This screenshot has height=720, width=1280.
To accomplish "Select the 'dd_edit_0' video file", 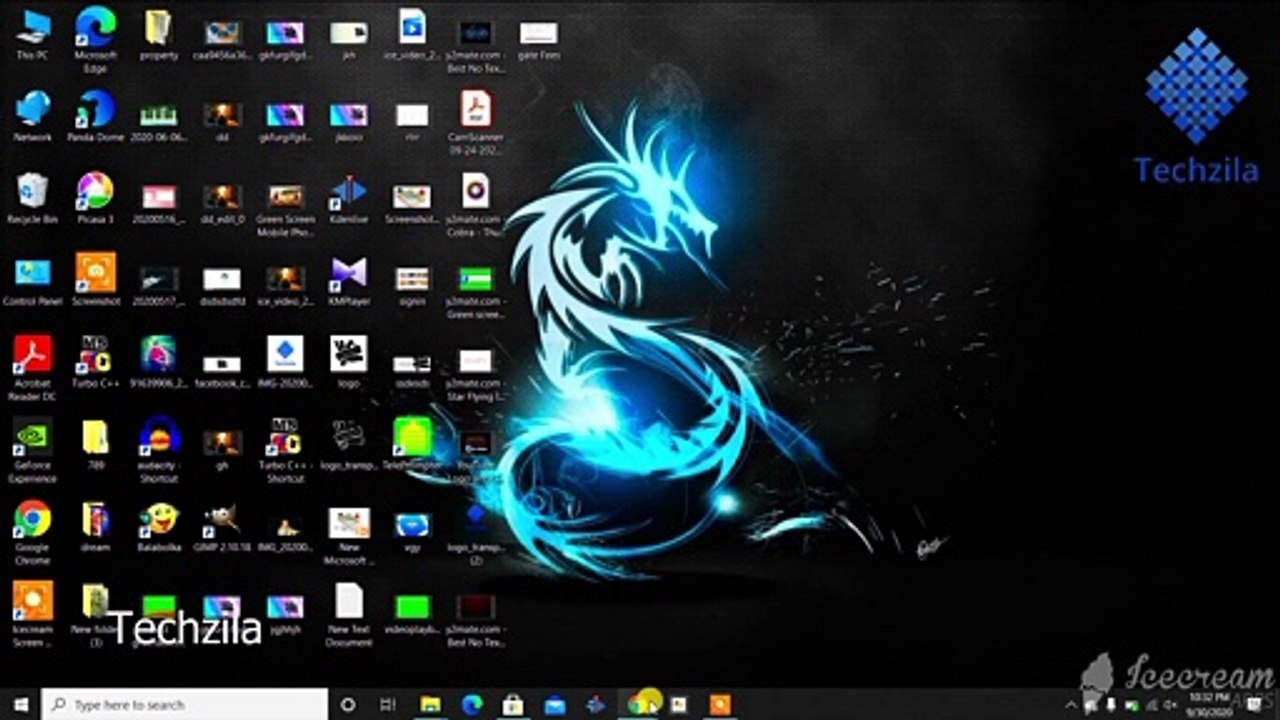I will click(221, 202).
